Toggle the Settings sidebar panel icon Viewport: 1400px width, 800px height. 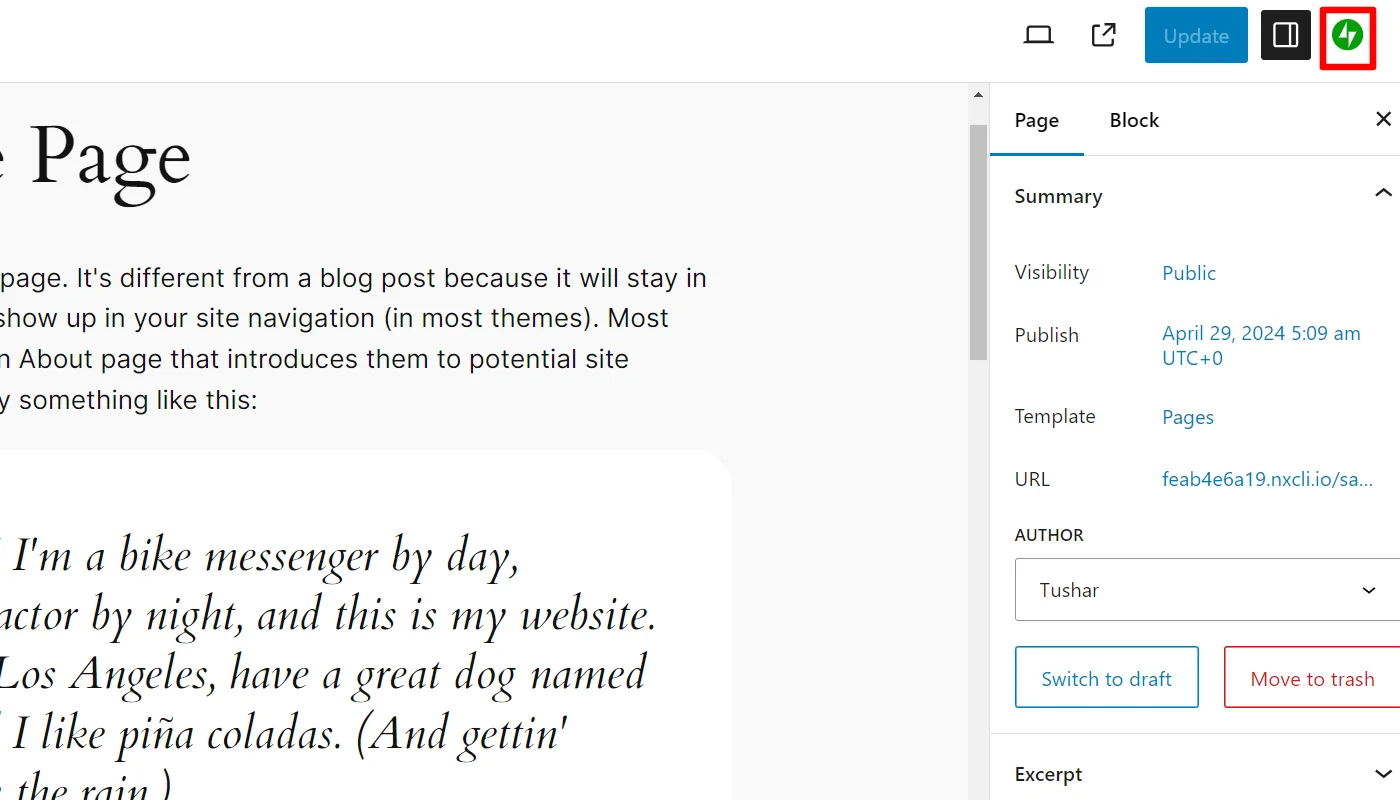[x=1285, y=36]
